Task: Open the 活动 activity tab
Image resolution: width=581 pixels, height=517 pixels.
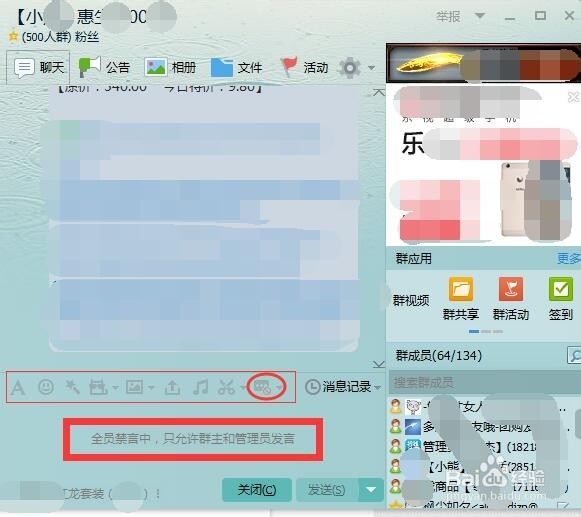Action: (x=305, y=67)
